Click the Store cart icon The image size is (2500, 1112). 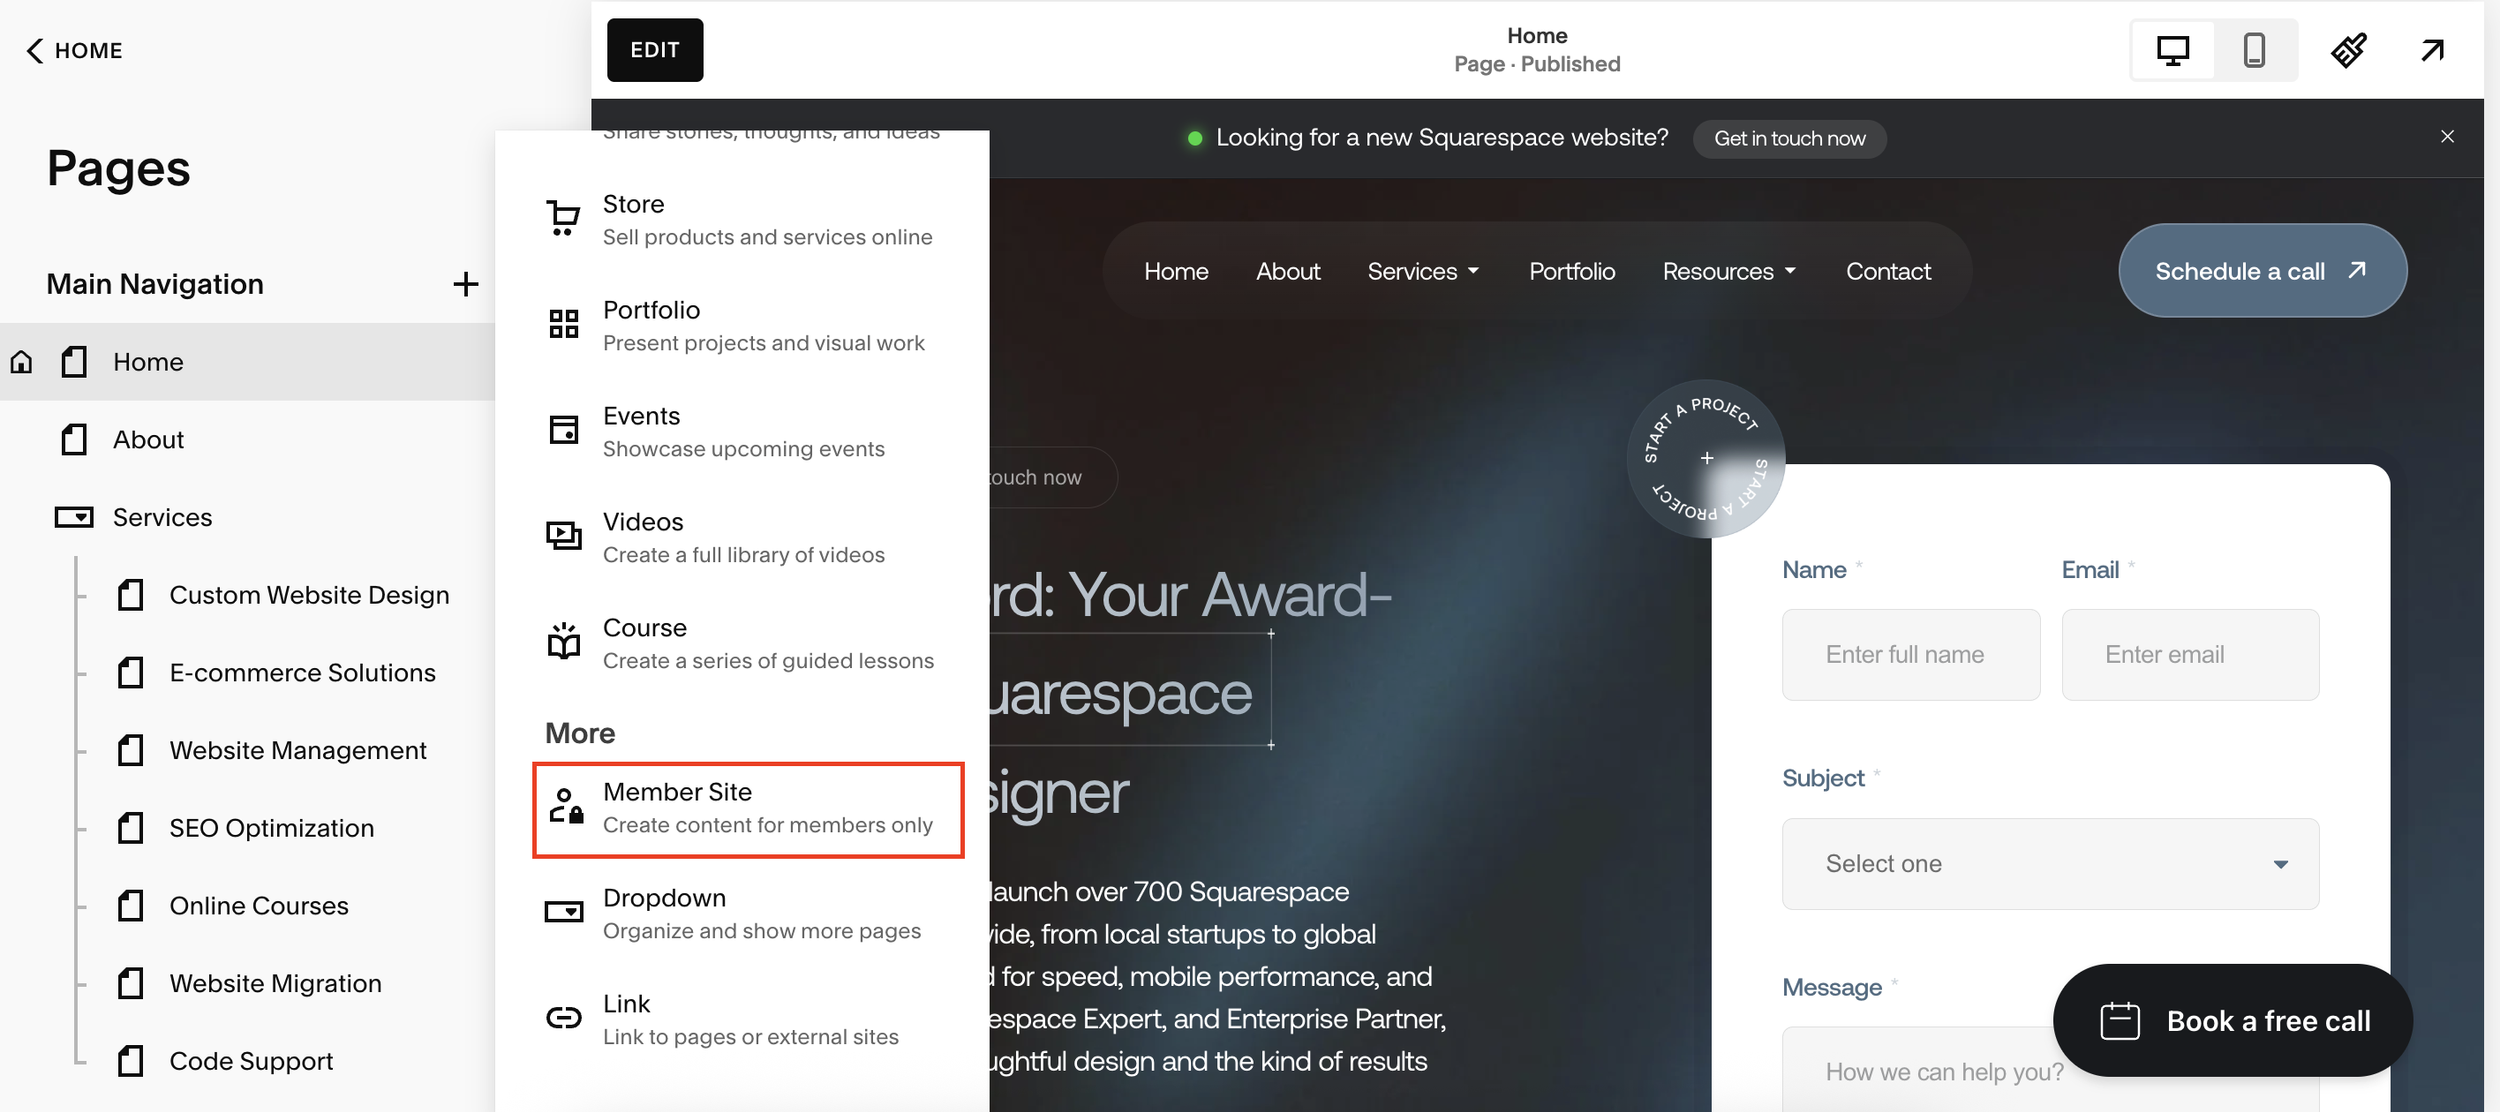click(563, 218)
